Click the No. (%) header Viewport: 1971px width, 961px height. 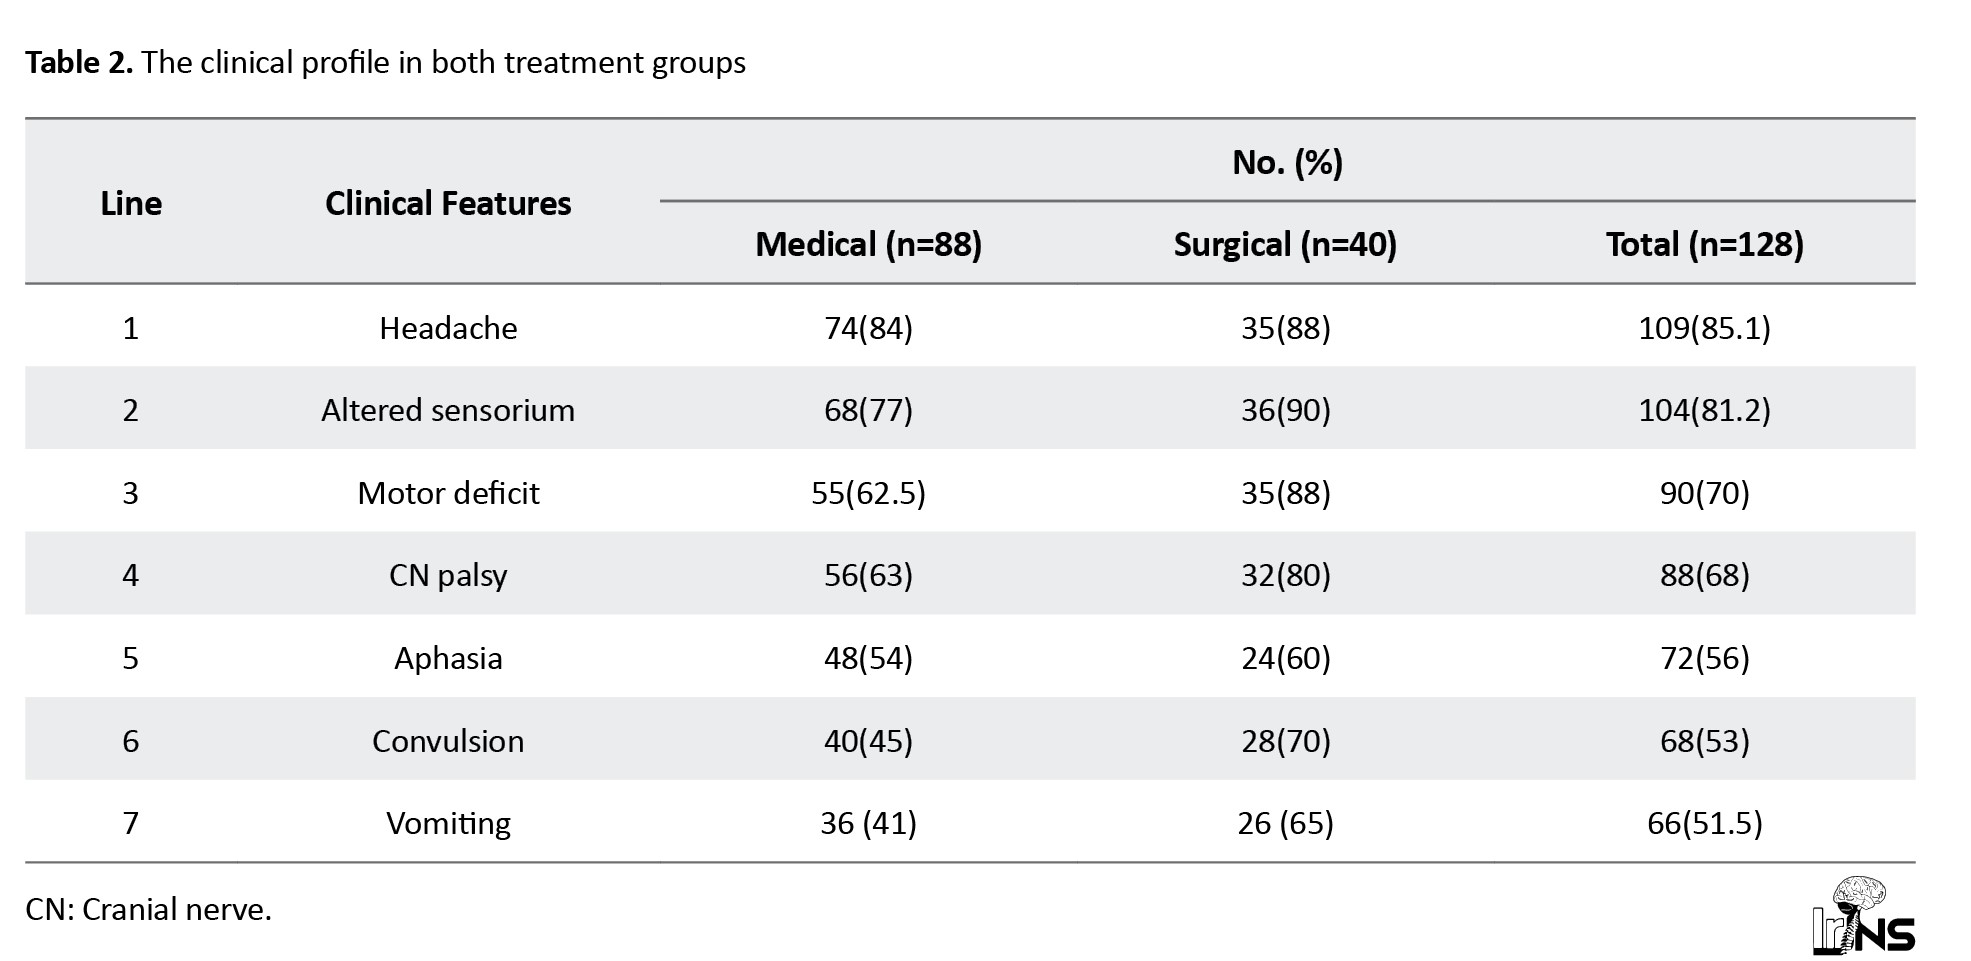[x=1287, y=162]
